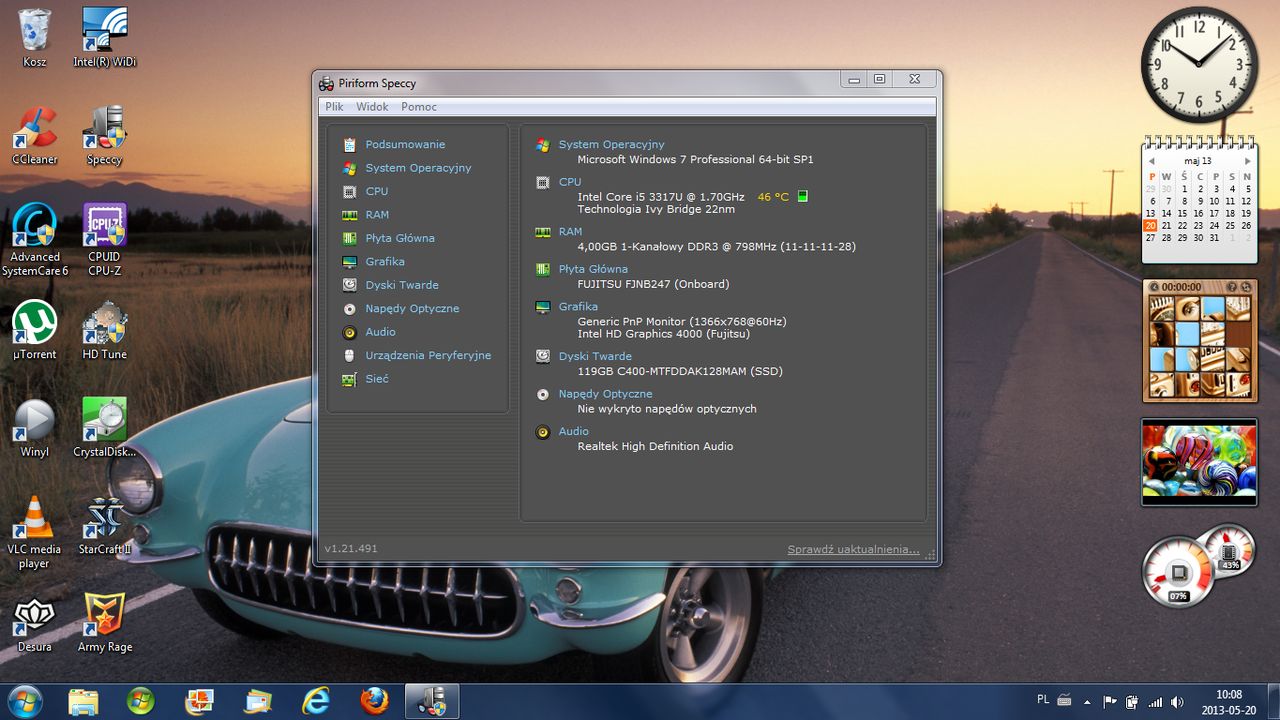Screen dimensions: 1280x720
Task: Go to next month in calendar gadget
Action: (1247, 161)
